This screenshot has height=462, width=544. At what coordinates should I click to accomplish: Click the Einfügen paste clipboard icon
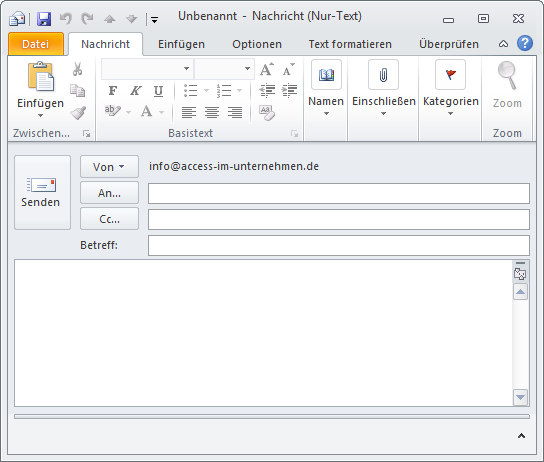coord(41,77)
